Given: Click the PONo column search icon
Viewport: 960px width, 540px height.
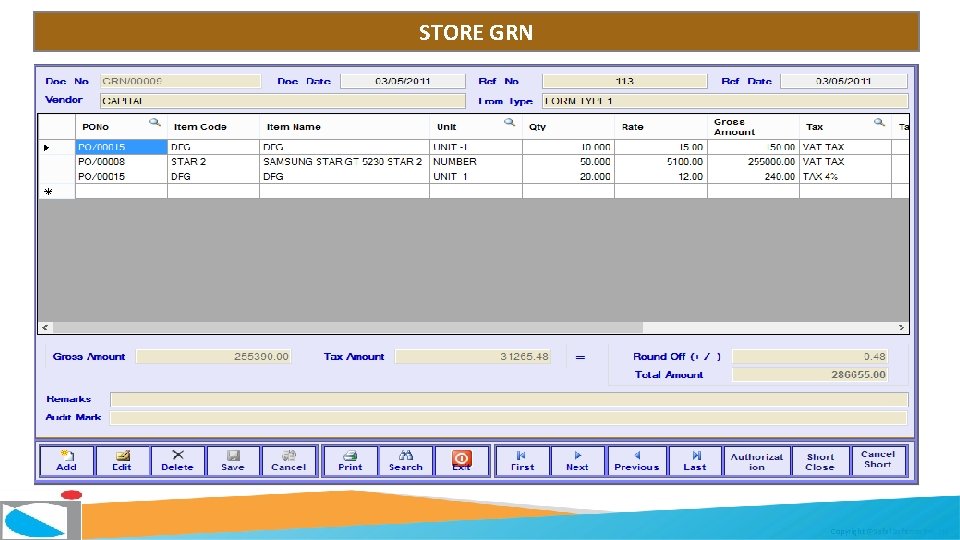Looking at the screenshot, I should click(x=154, y=122).
